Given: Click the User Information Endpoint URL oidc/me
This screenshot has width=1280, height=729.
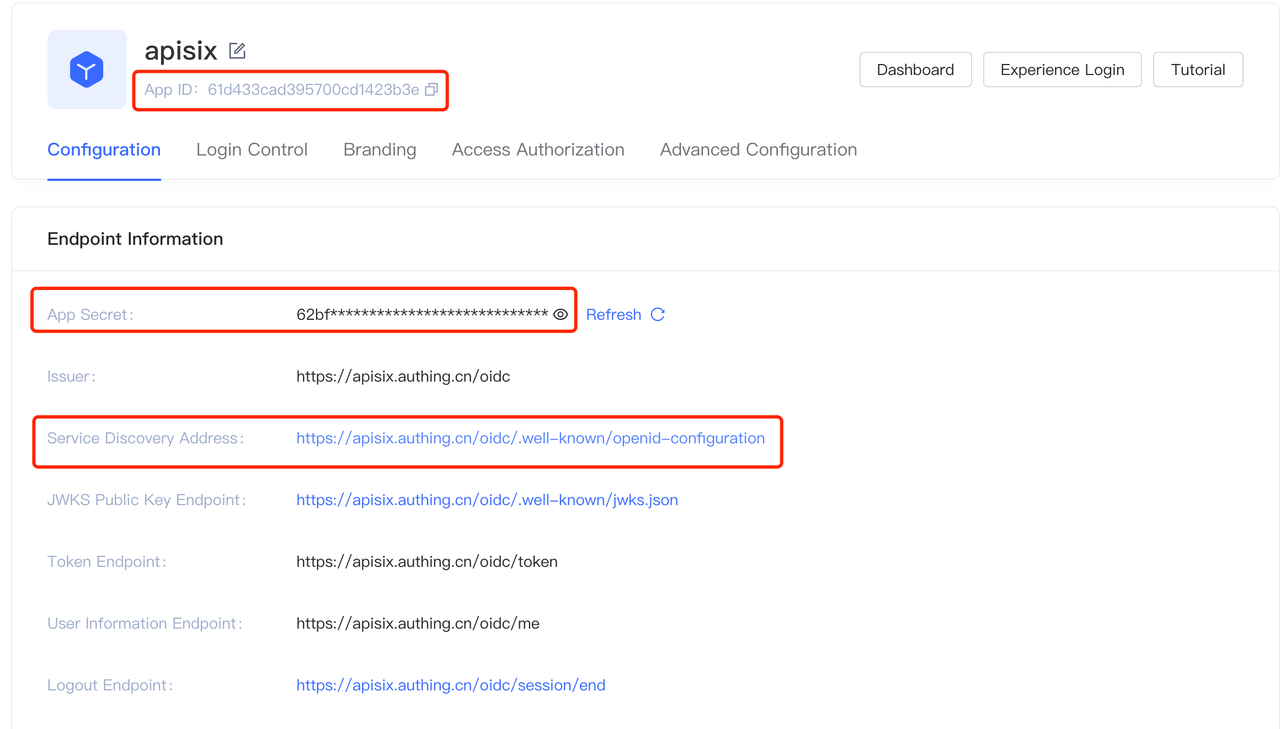Looking at the screenshot, I should coord(418,623).
